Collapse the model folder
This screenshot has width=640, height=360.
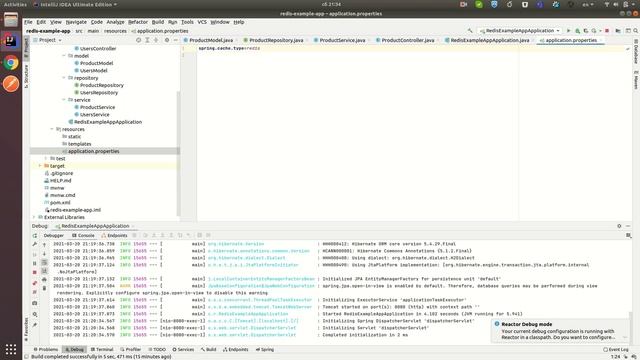pos(64,56)
